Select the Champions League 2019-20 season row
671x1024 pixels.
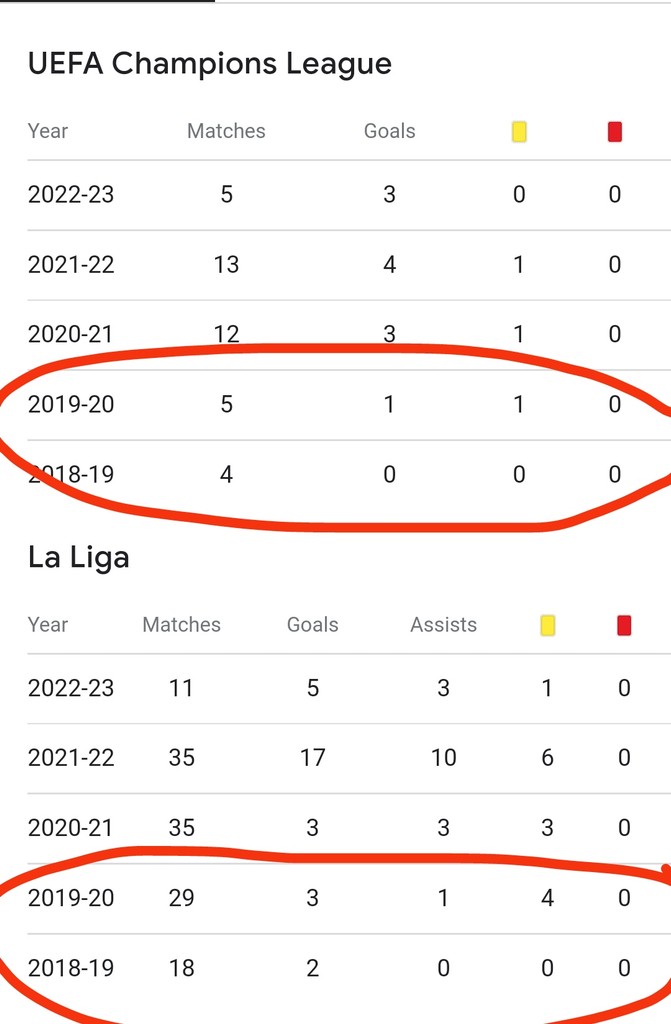[349, 405]
